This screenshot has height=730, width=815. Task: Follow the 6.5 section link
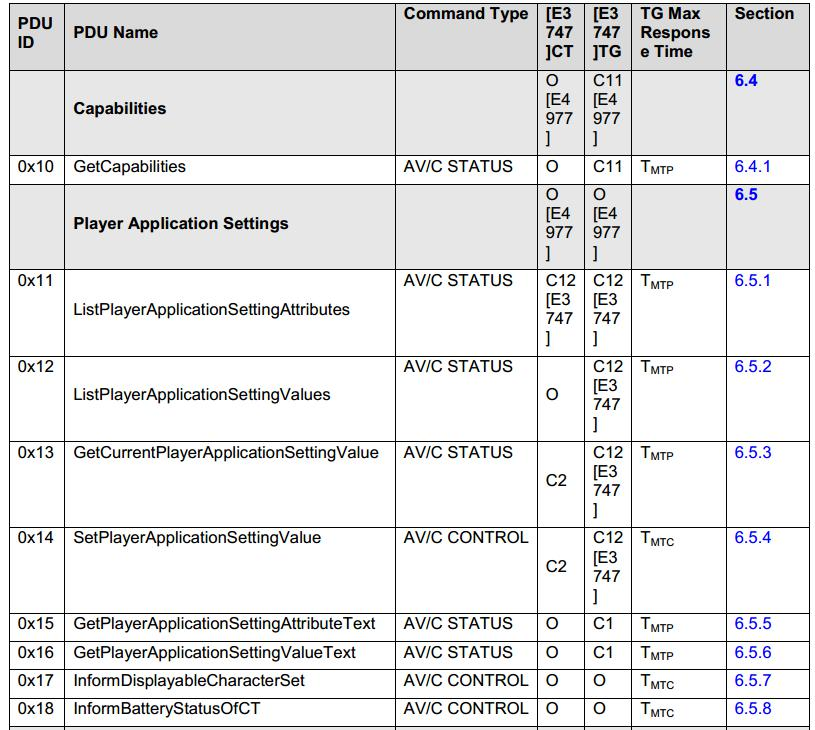pos(745,194)
